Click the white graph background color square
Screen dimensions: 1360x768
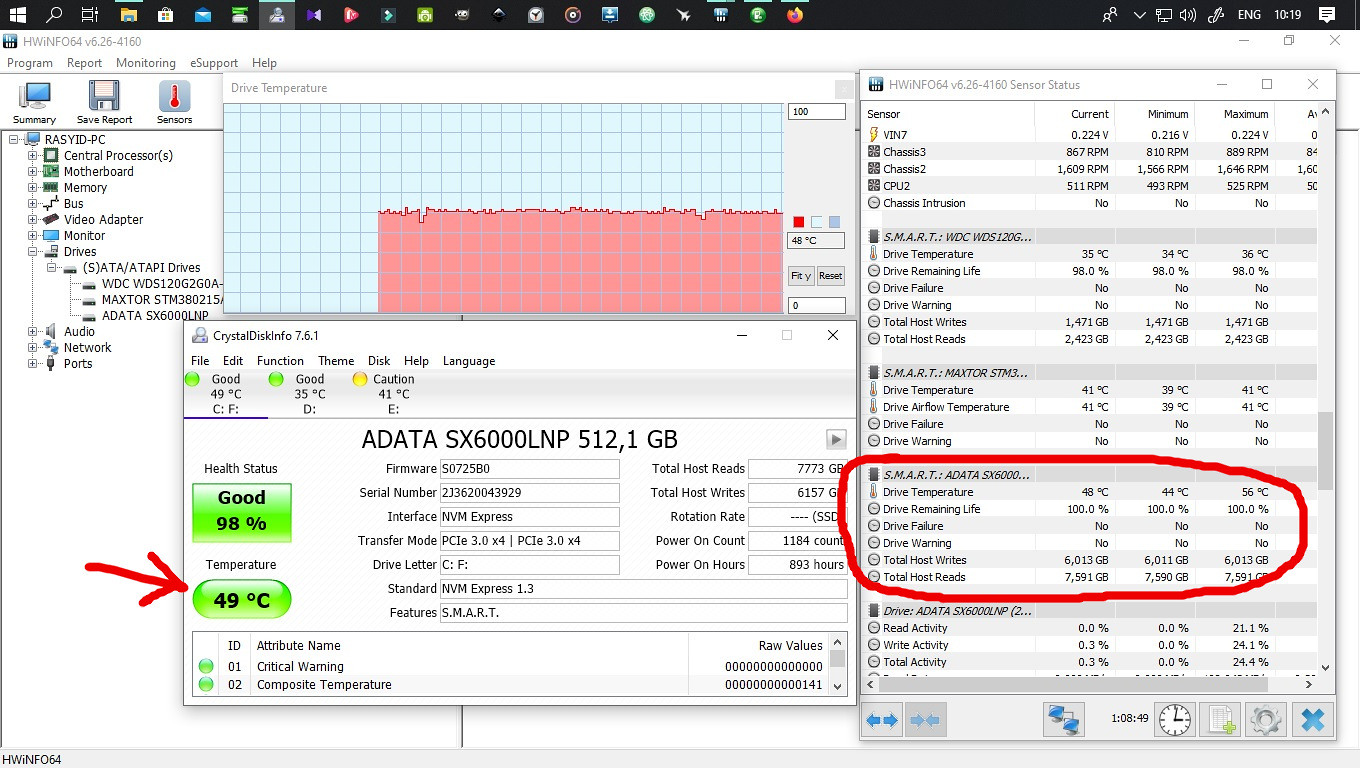pyautogui.click(x=817, y=222)
